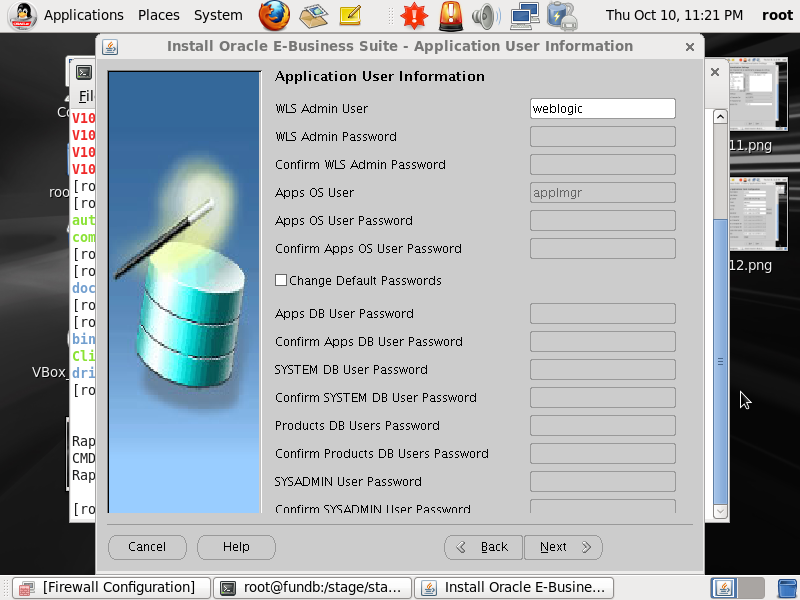This screenshot has width=800, height=600.
Task: Switch to the second workspace in pager
Action: (751, 588)
